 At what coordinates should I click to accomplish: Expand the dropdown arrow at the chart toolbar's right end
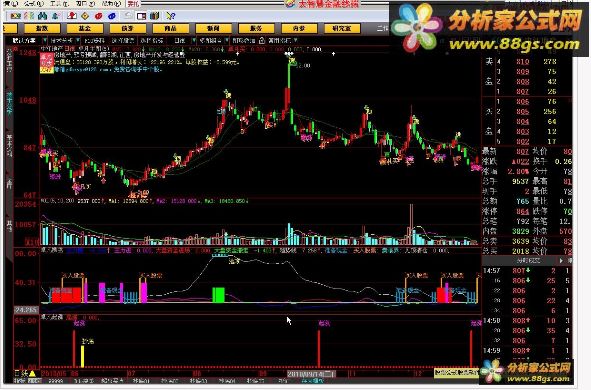coord(295,40)
